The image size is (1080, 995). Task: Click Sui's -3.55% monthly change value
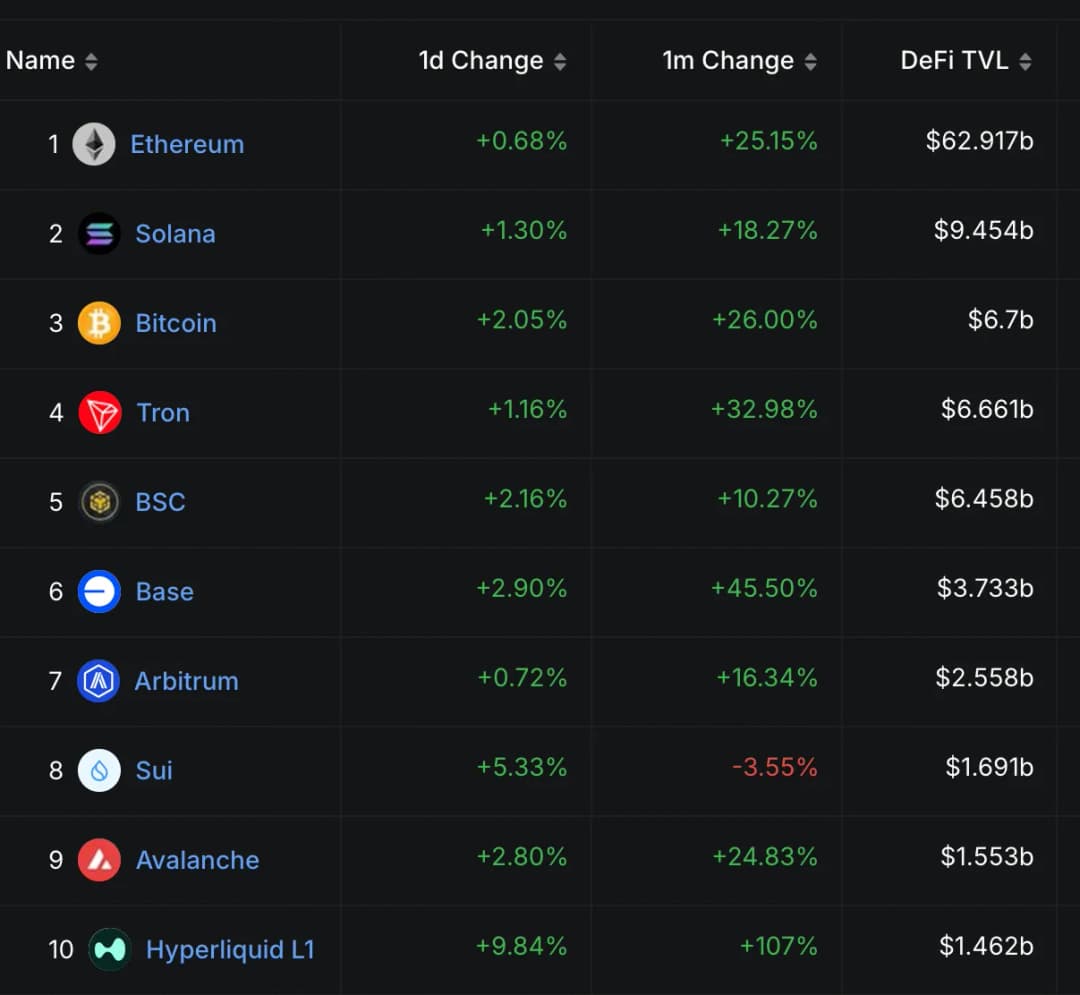coord(775,767)
